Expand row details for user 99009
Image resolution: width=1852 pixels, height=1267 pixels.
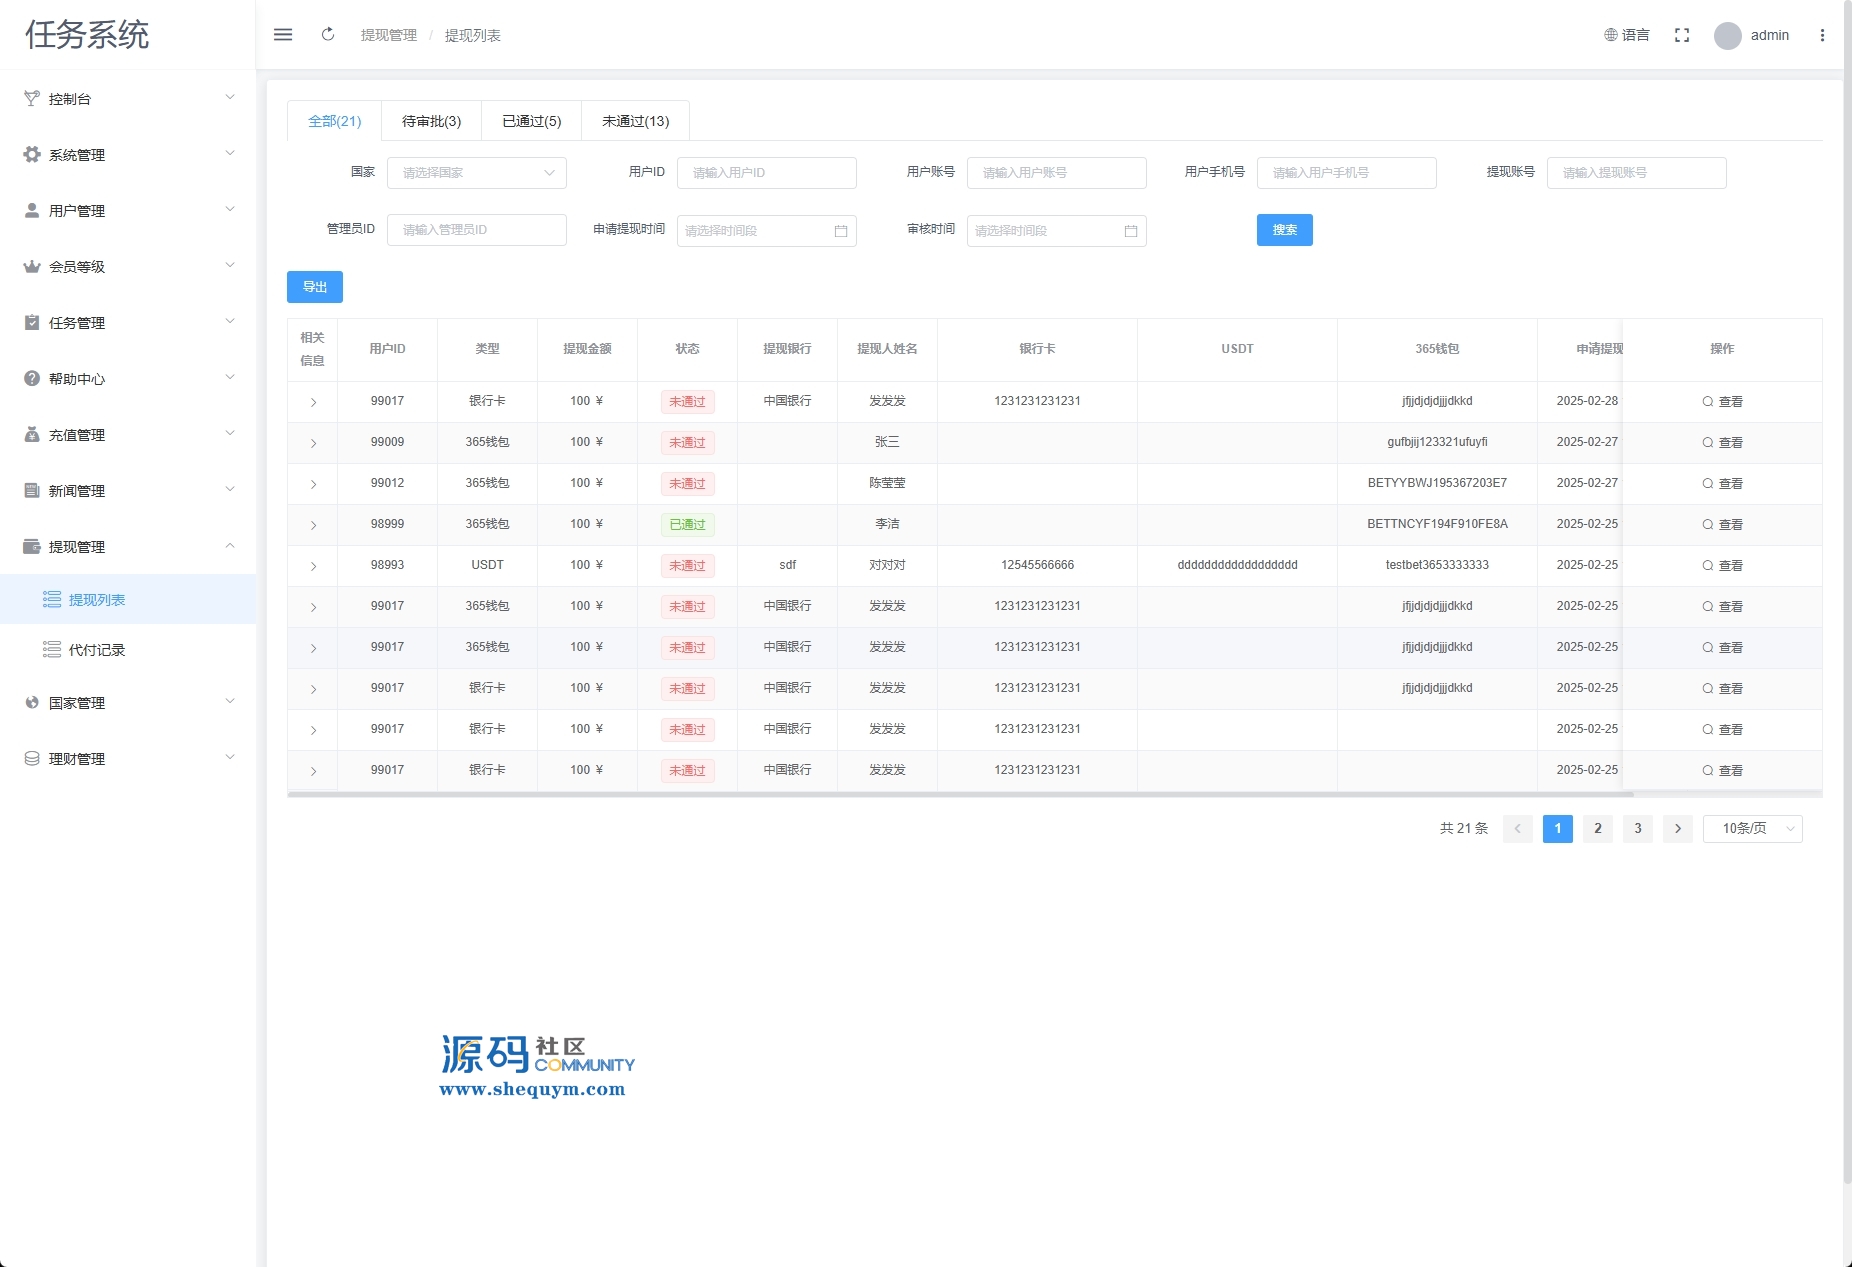313,443
